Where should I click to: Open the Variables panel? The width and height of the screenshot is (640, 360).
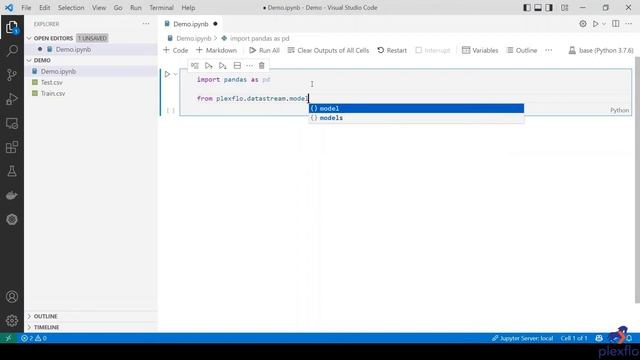click(480, 51)
